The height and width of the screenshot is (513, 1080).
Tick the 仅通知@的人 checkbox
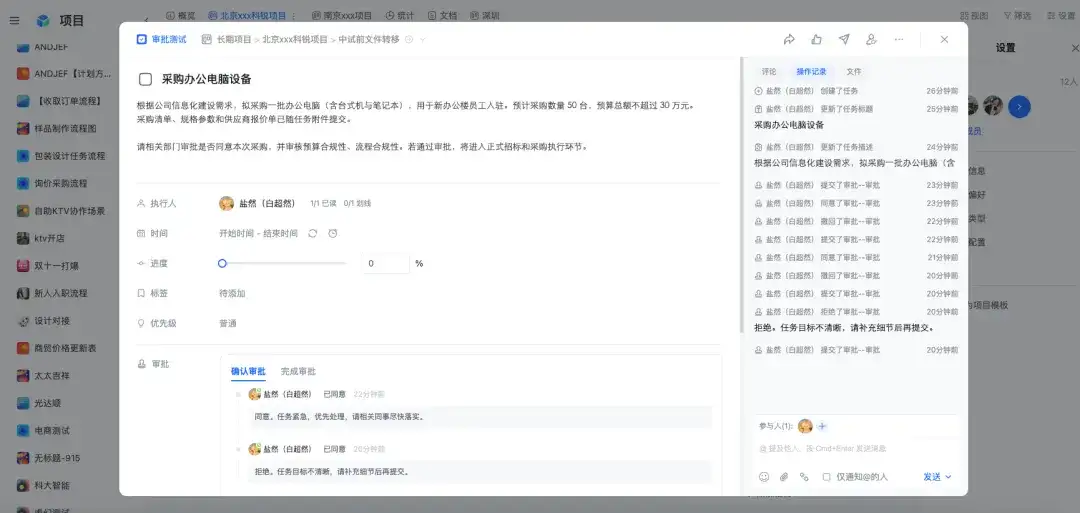(x=827, y=477)
